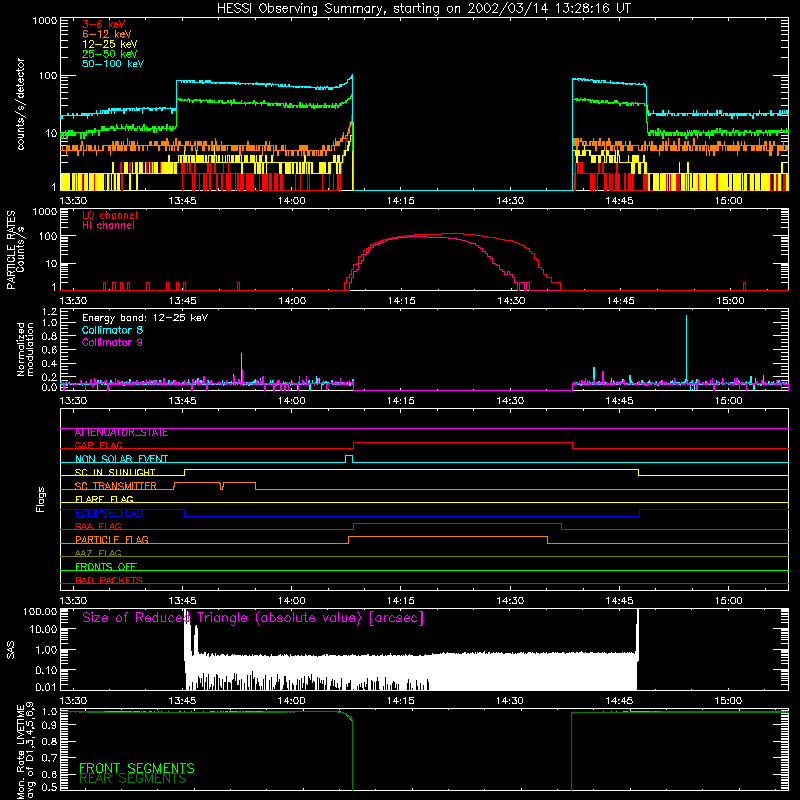Select the green 25-50 keV legend entry
Screen dimensions: 800x800
point(110,54)
